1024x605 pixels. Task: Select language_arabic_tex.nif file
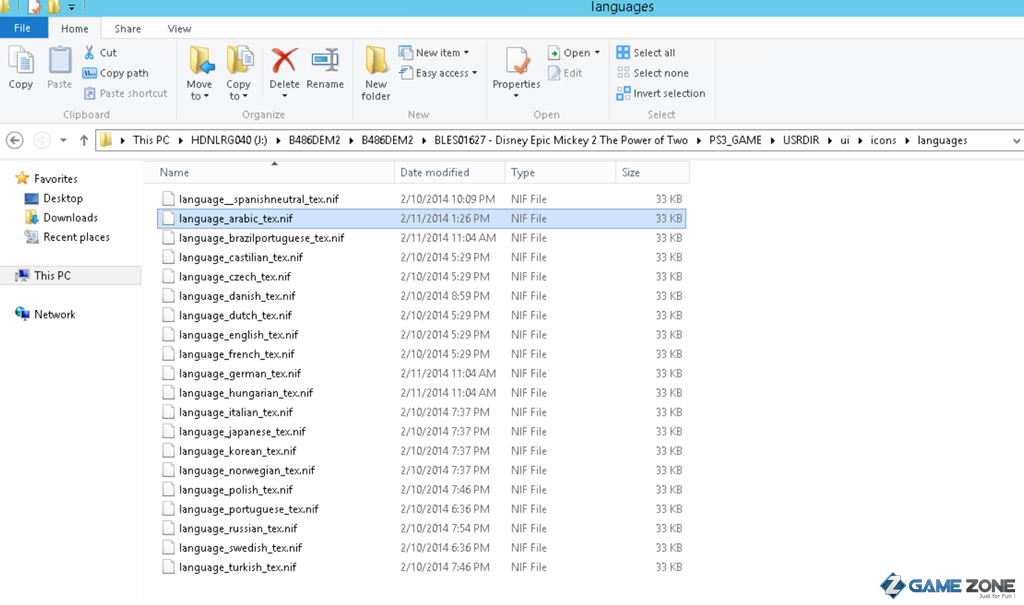tap(421, 218)
